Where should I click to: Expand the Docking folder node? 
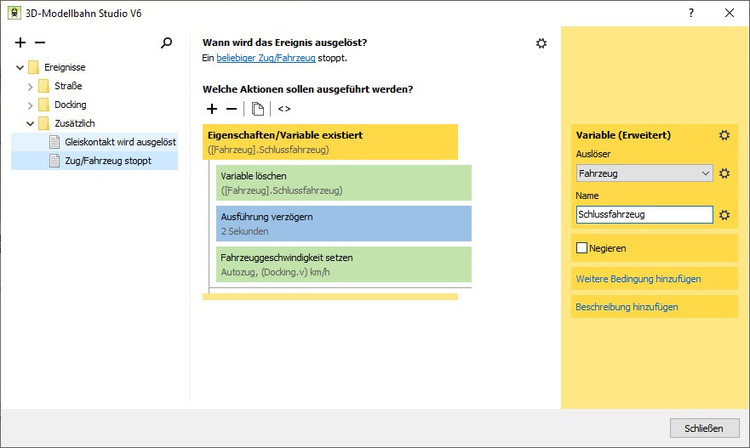(x=30, y=104)
